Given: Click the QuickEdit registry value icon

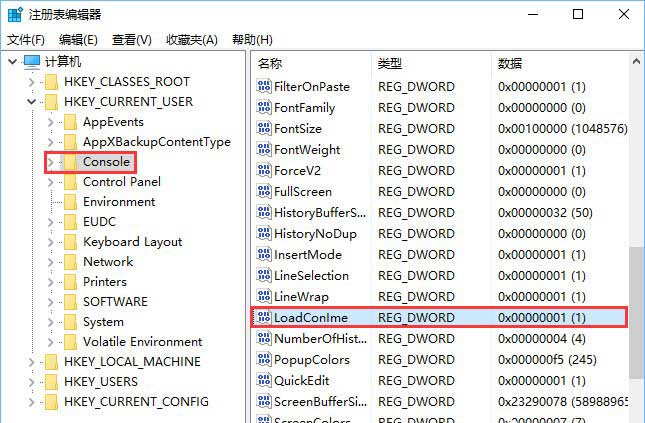Looking at the screenshot, I should [x=264, y=380].
